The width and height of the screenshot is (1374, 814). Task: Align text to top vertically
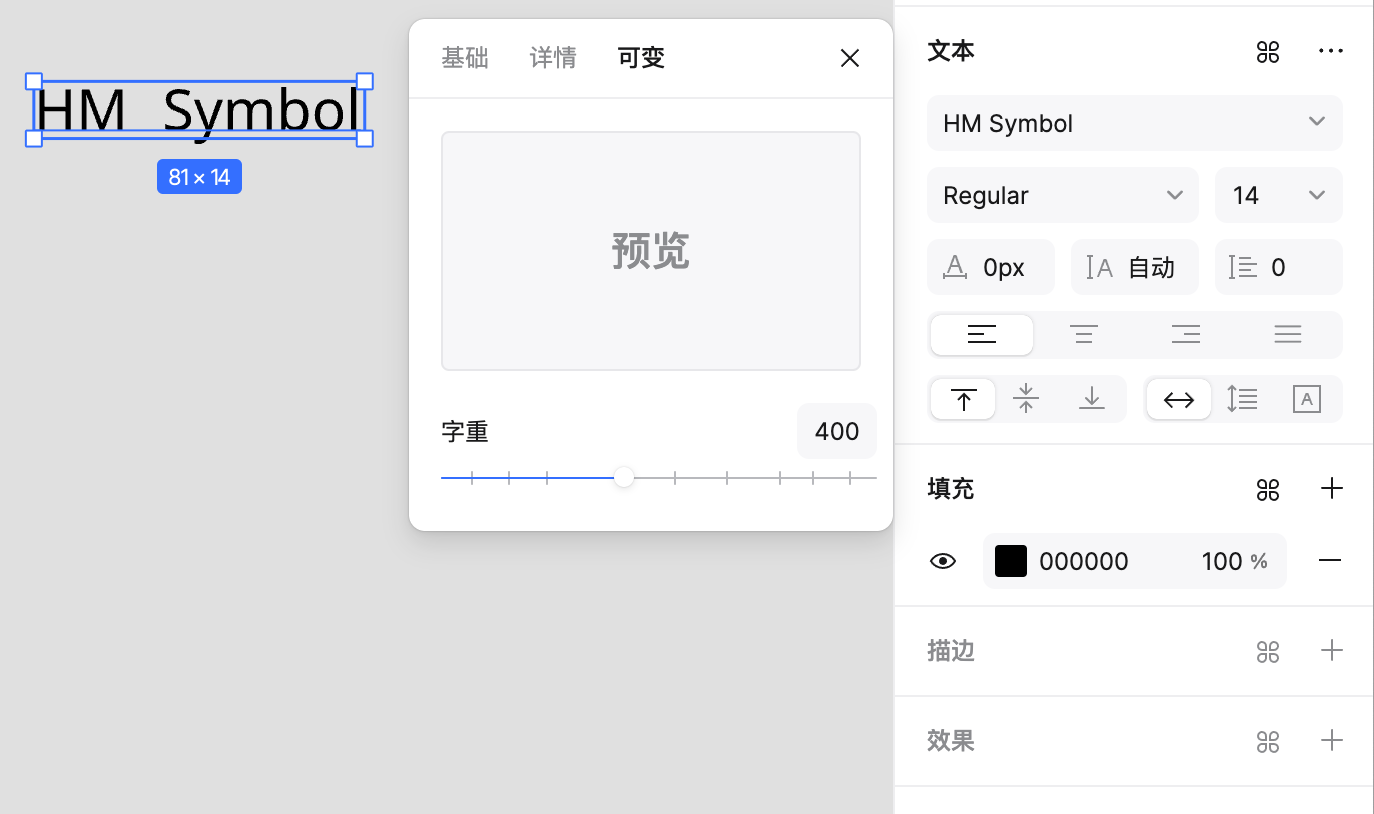[x=963, y=399]
